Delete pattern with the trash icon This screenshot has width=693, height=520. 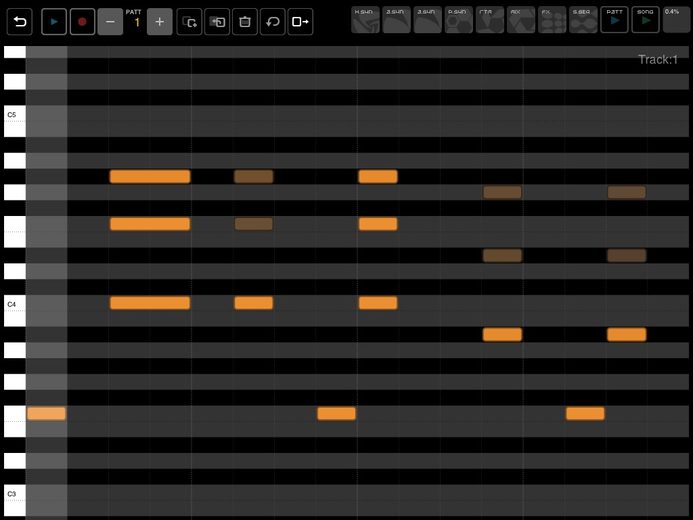(245, 22)
